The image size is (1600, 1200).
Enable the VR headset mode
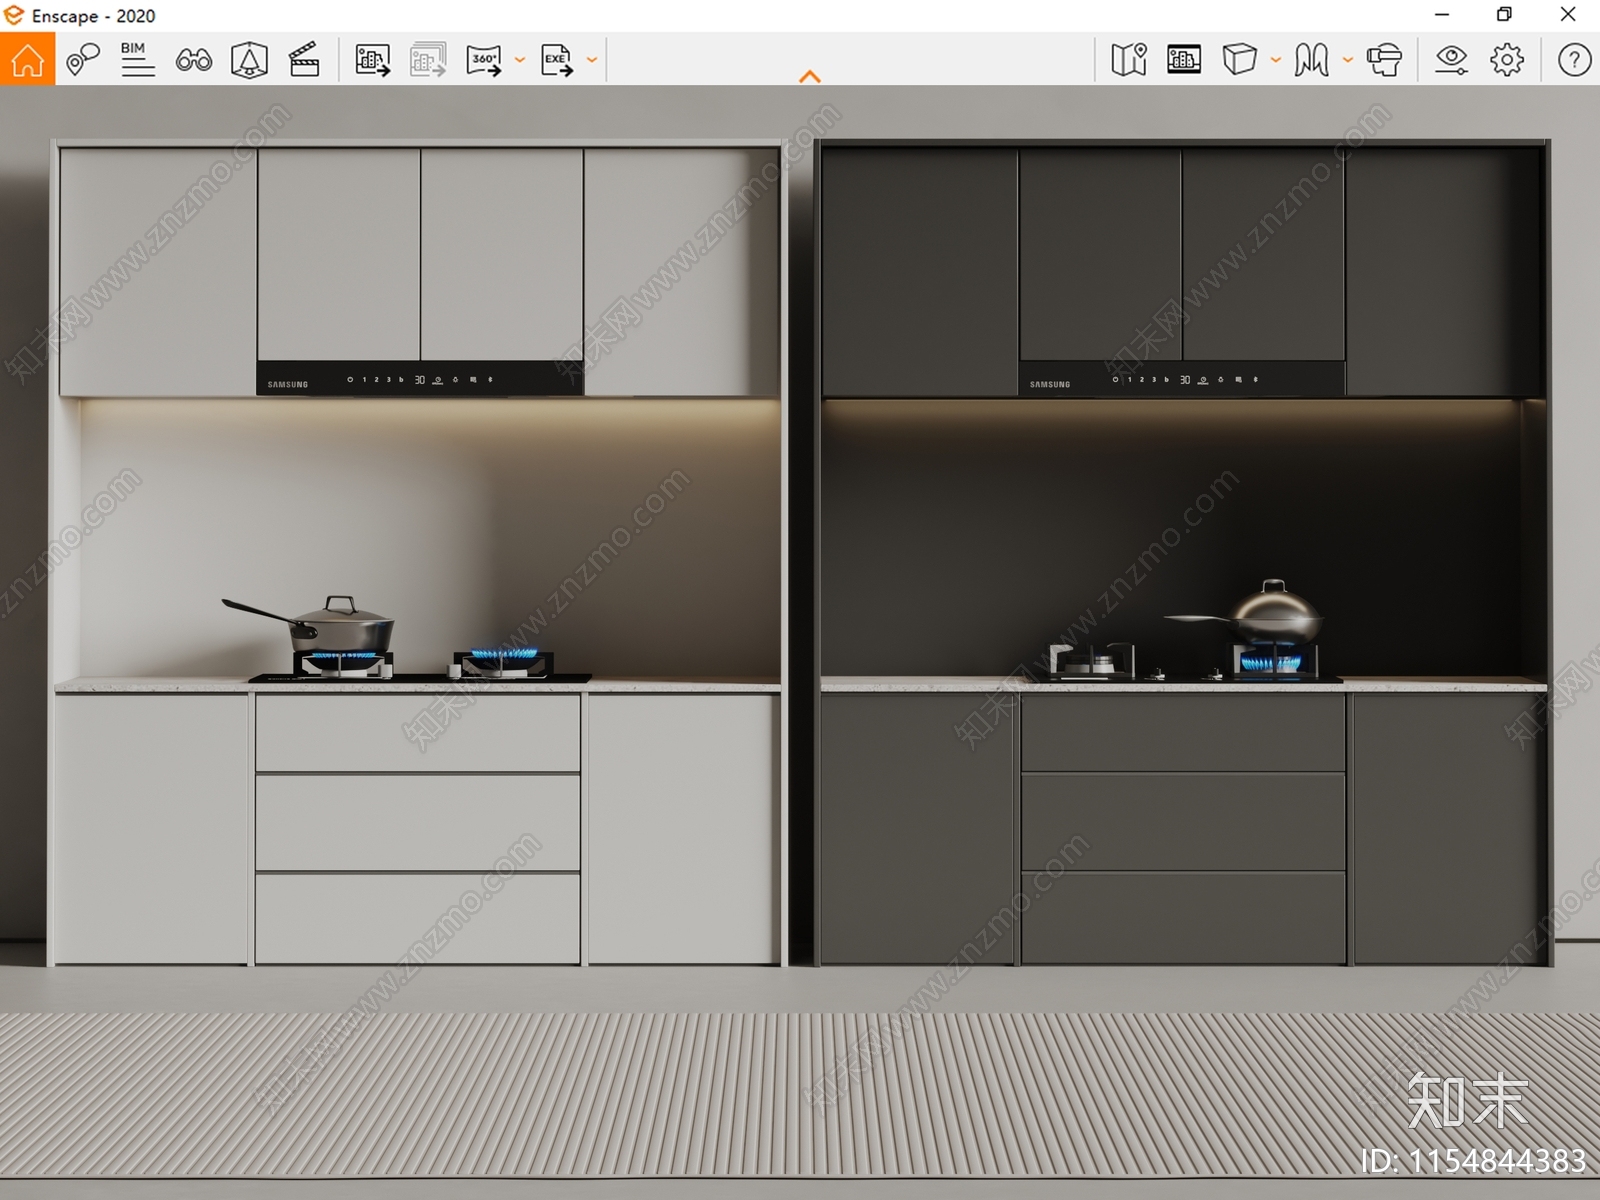tap(1384, 60)
